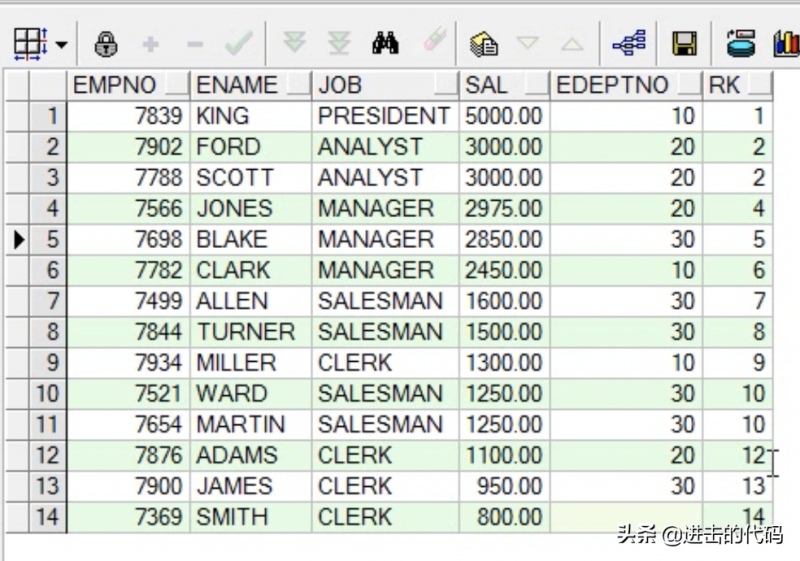Click the 7654 employee number cell
The image size is (800, 561).
(128, 424)
